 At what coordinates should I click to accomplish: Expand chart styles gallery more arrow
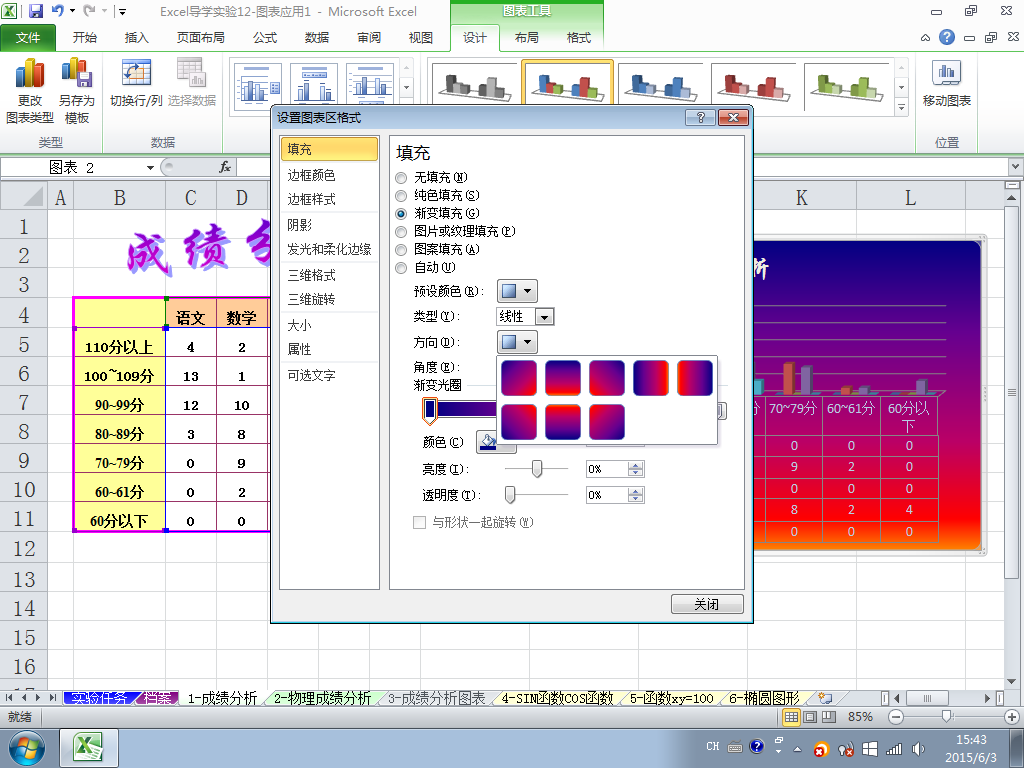901,108
